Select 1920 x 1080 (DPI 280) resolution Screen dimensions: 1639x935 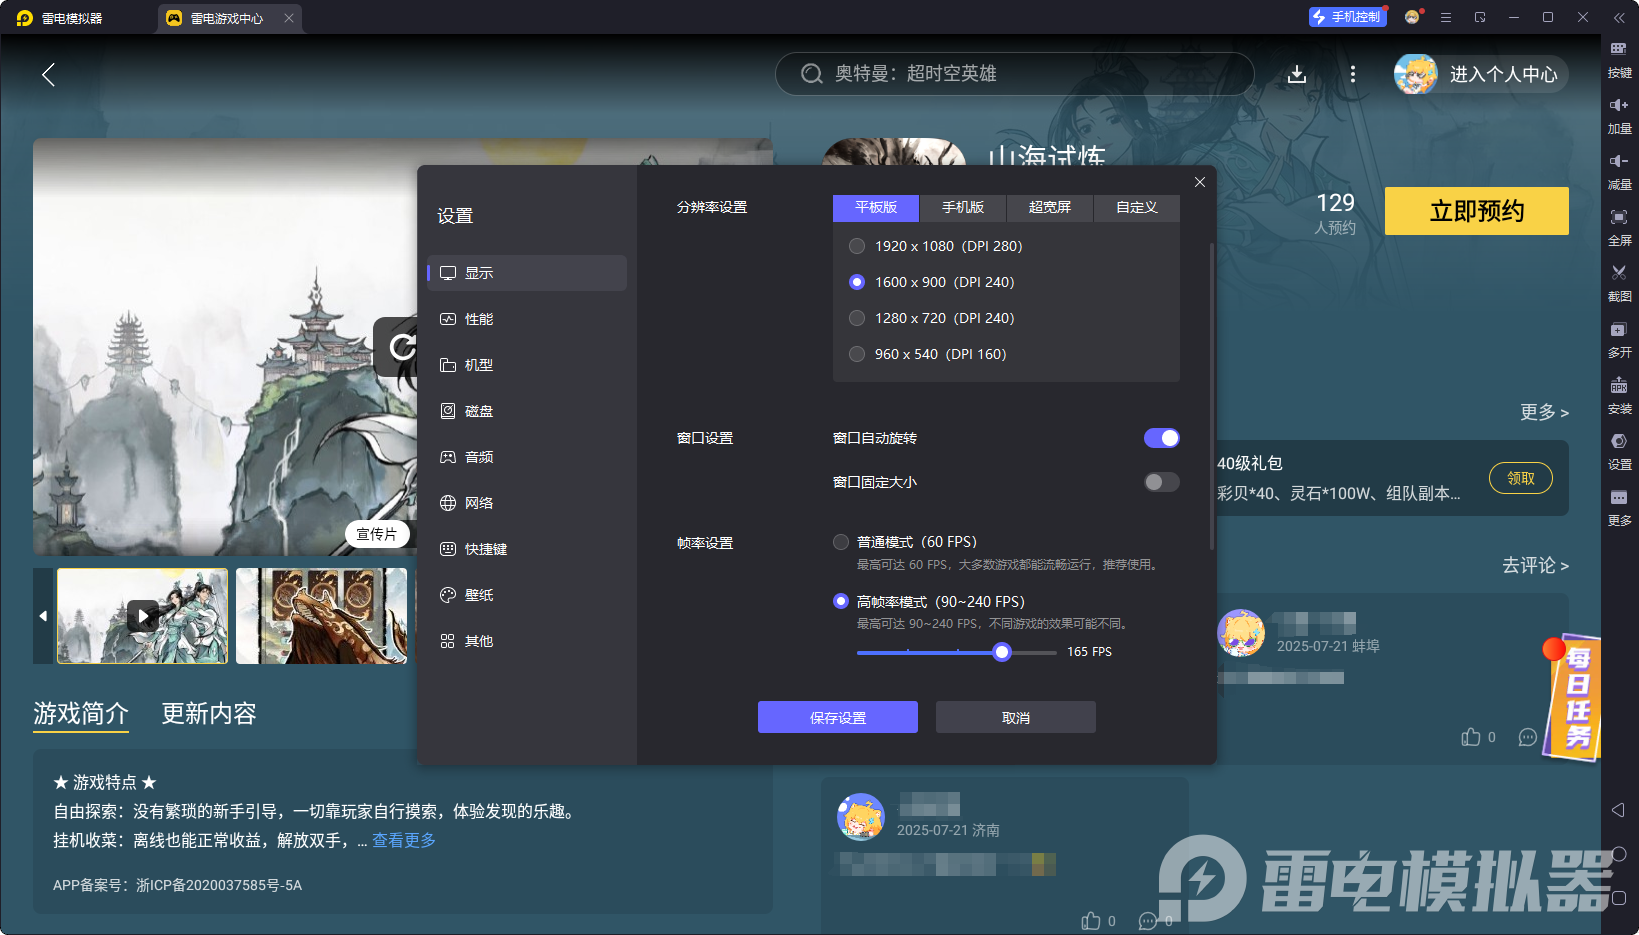pos(856,246)
